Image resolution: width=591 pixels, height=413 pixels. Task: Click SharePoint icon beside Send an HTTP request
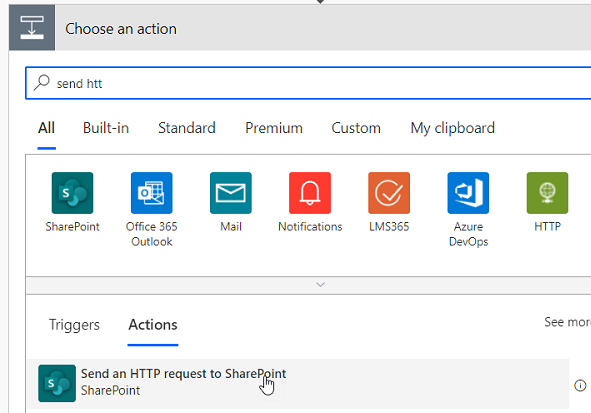(x=57, y=383)
